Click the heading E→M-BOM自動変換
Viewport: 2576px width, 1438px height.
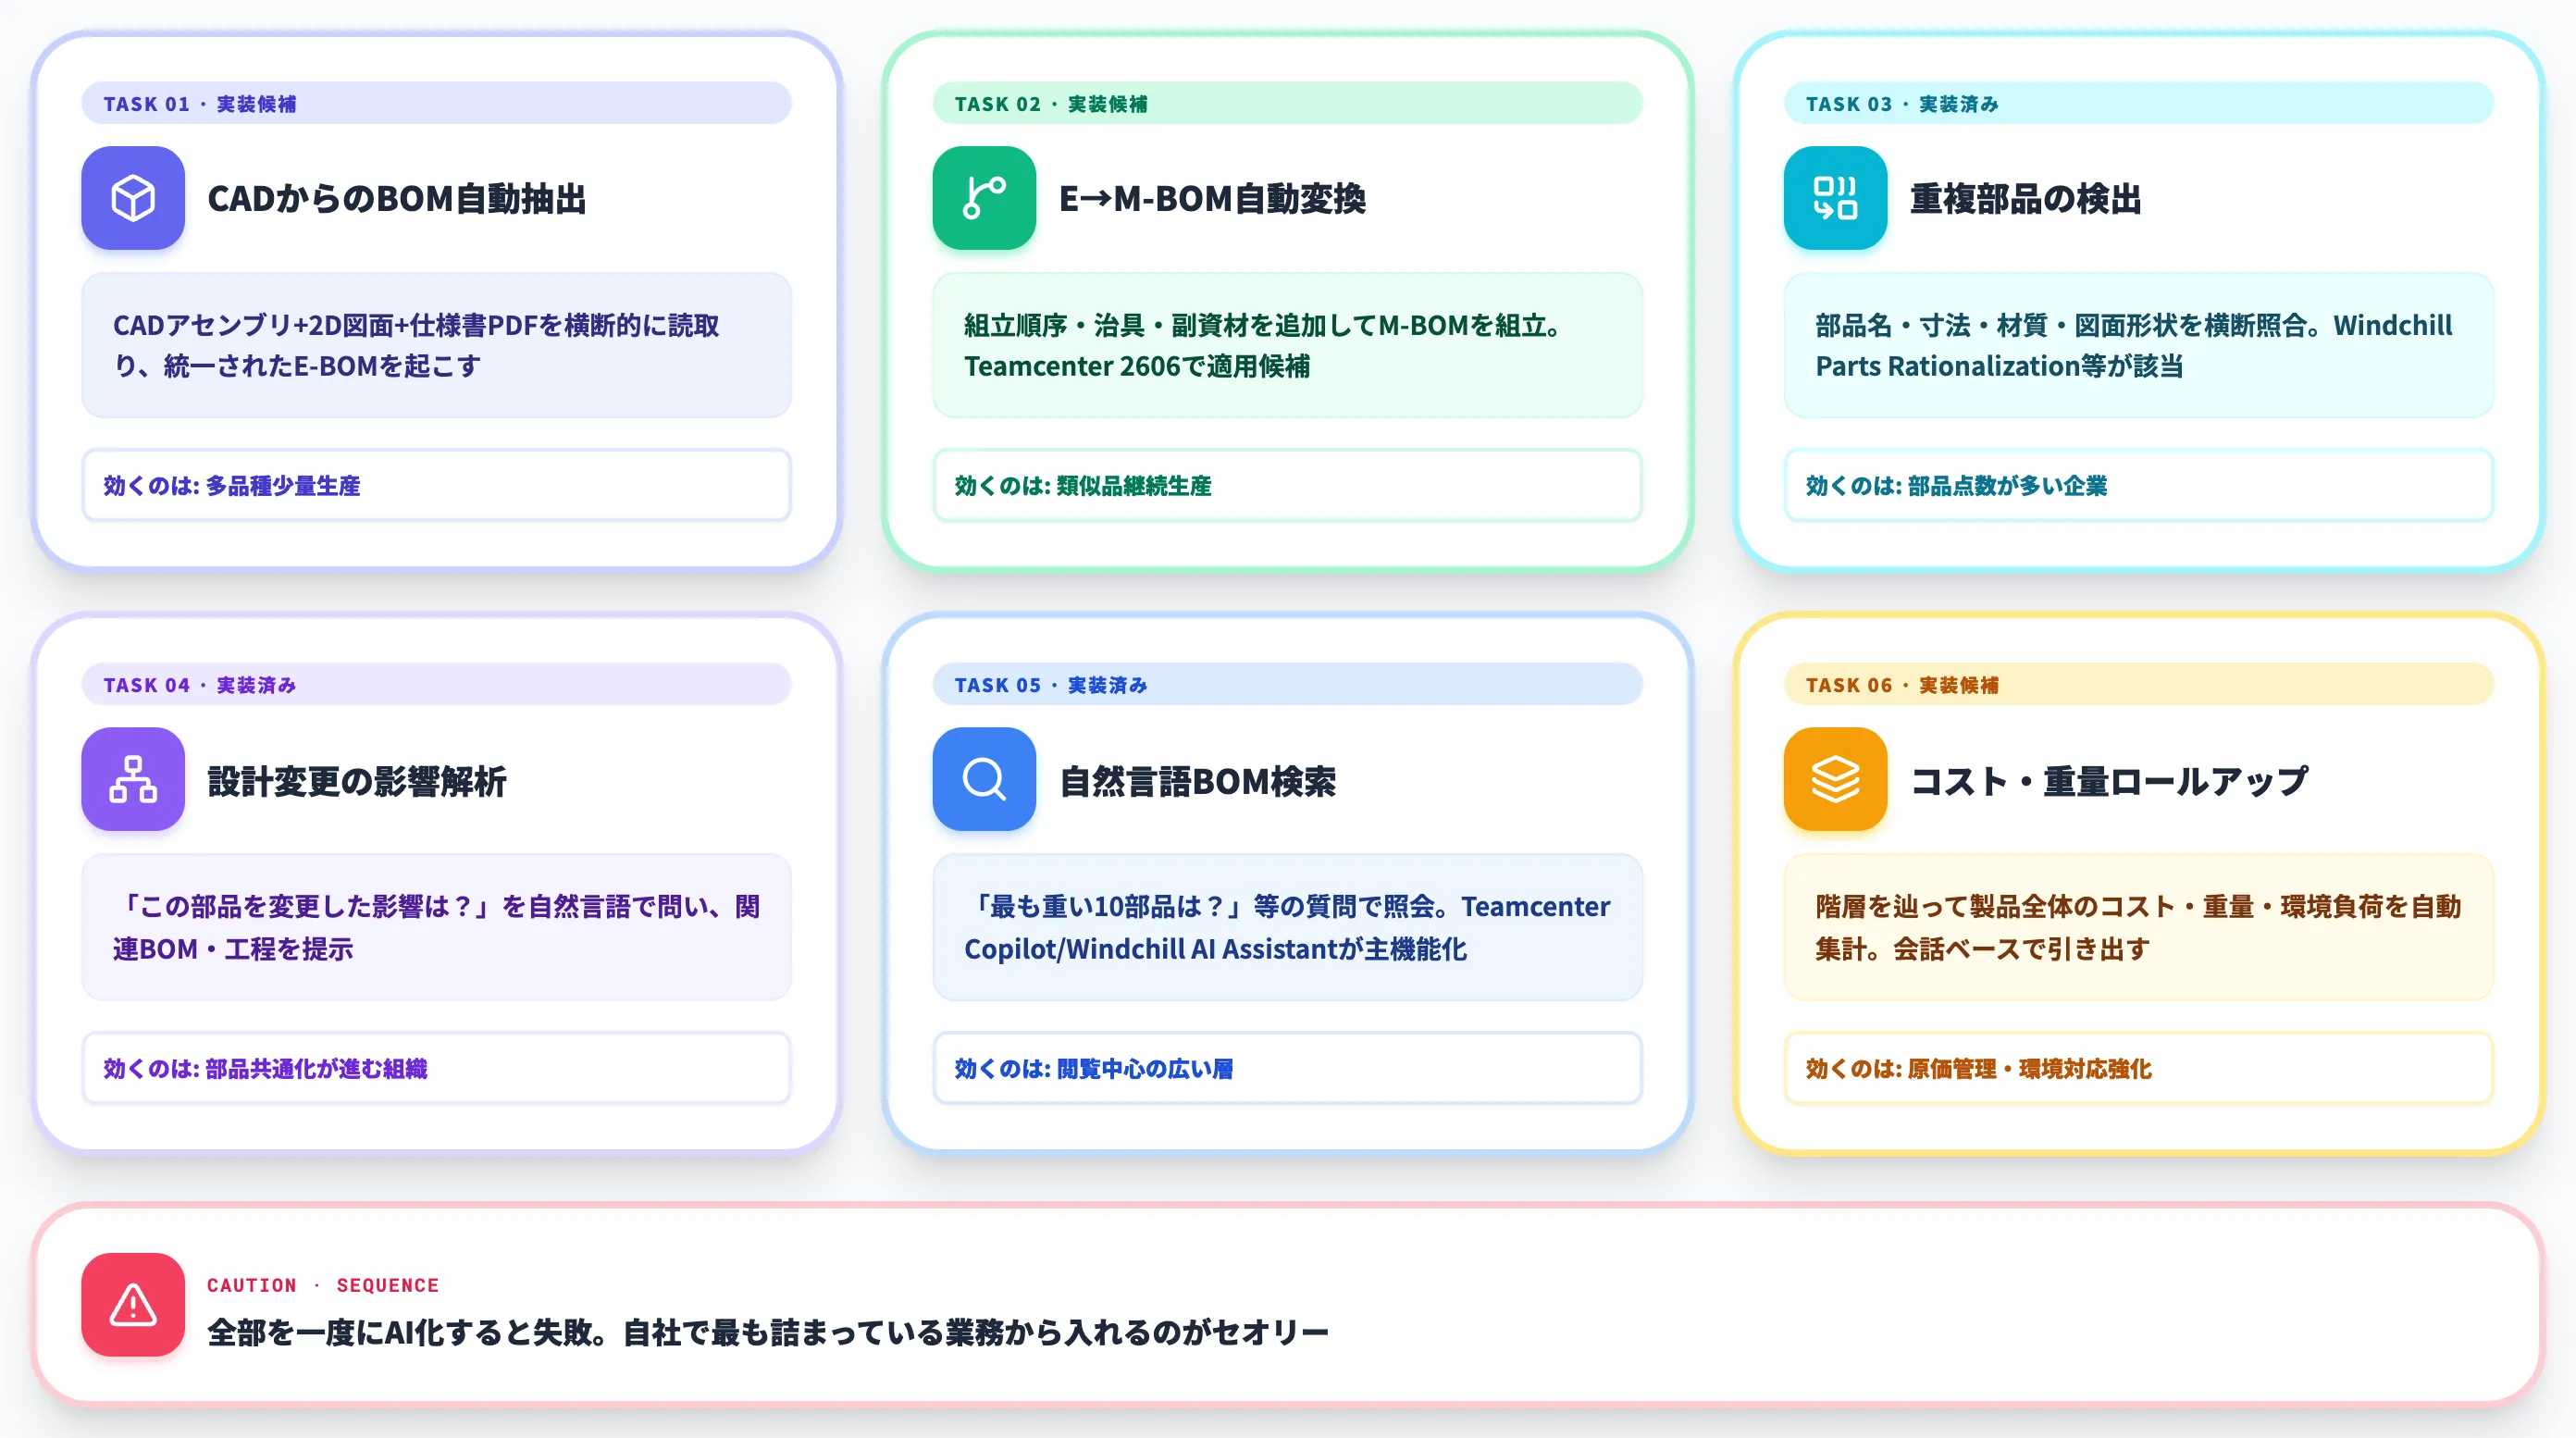click(x=1212, y=199)
